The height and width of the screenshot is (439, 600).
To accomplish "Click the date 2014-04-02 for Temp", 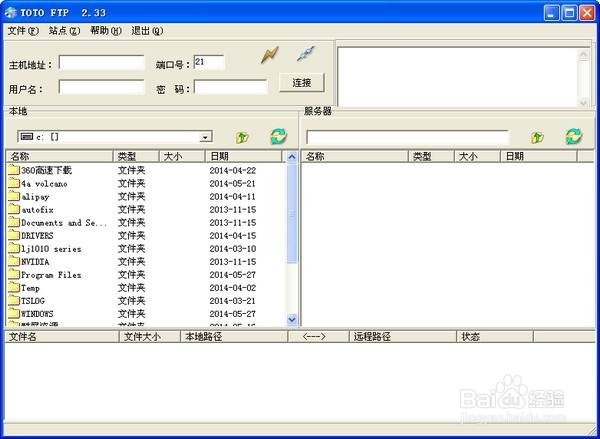I will pyautogui.click(x=233, y=287).
